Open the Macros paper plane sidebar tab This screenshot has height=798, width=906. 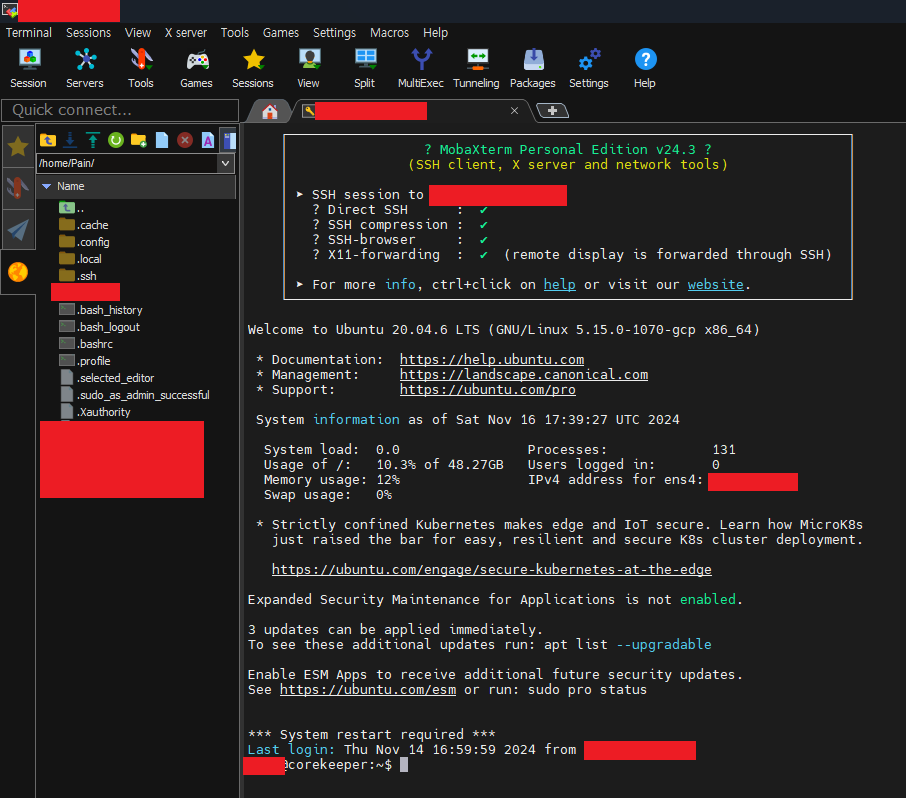[x=18, y=229]
